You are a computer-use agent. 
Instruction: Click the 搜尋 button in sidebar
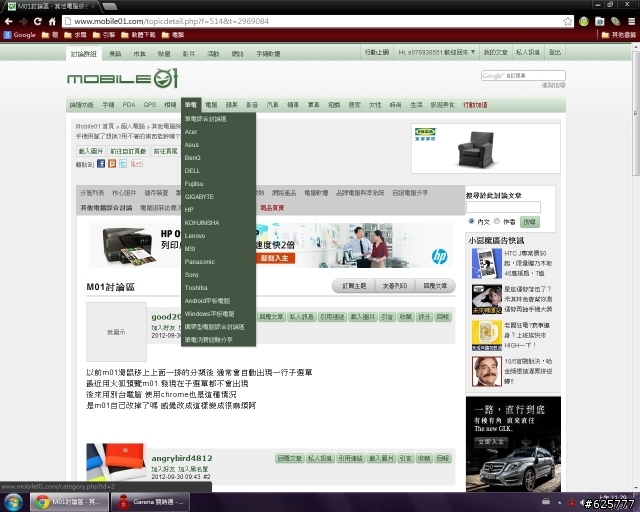pos(529,222)
